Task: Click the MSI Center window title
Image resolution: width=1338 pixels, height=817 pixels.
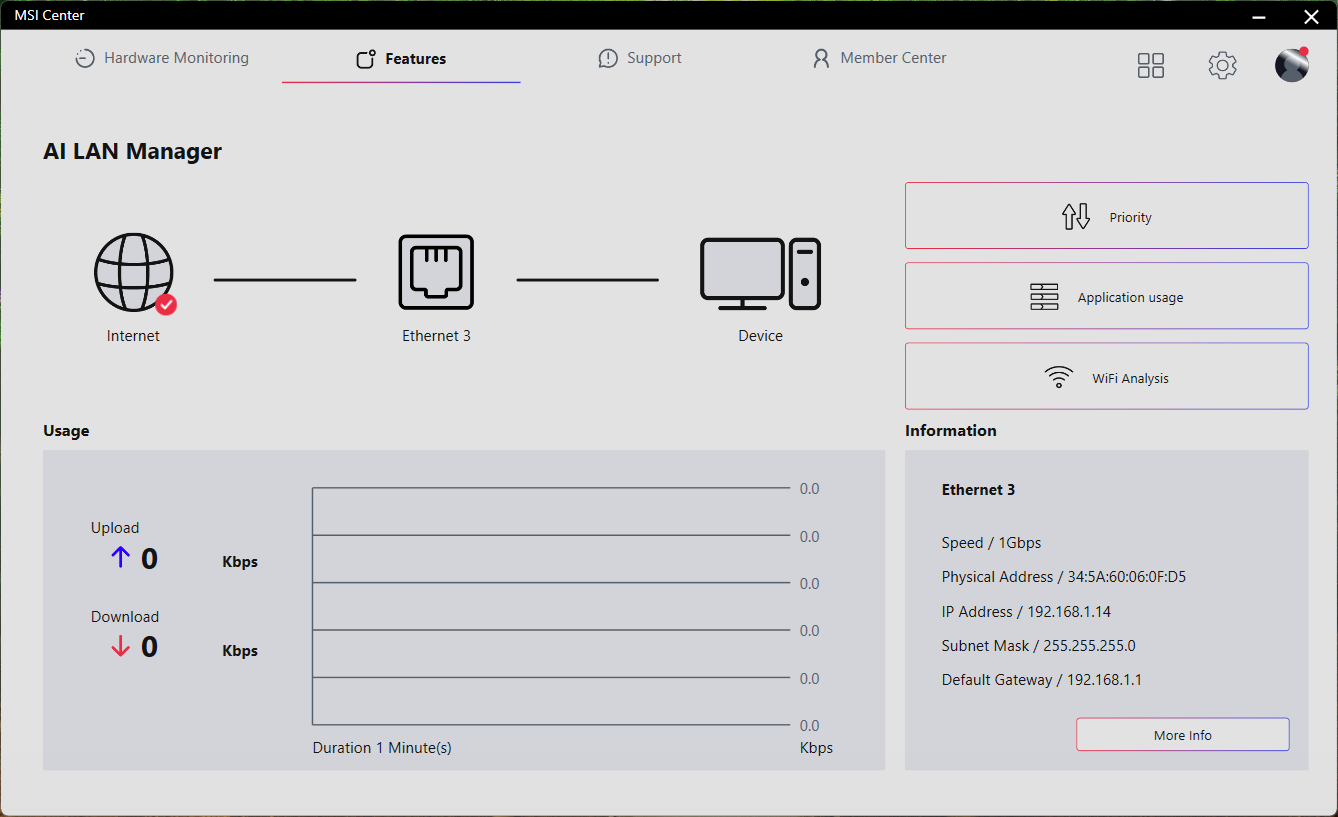Action: pos(50,15)
